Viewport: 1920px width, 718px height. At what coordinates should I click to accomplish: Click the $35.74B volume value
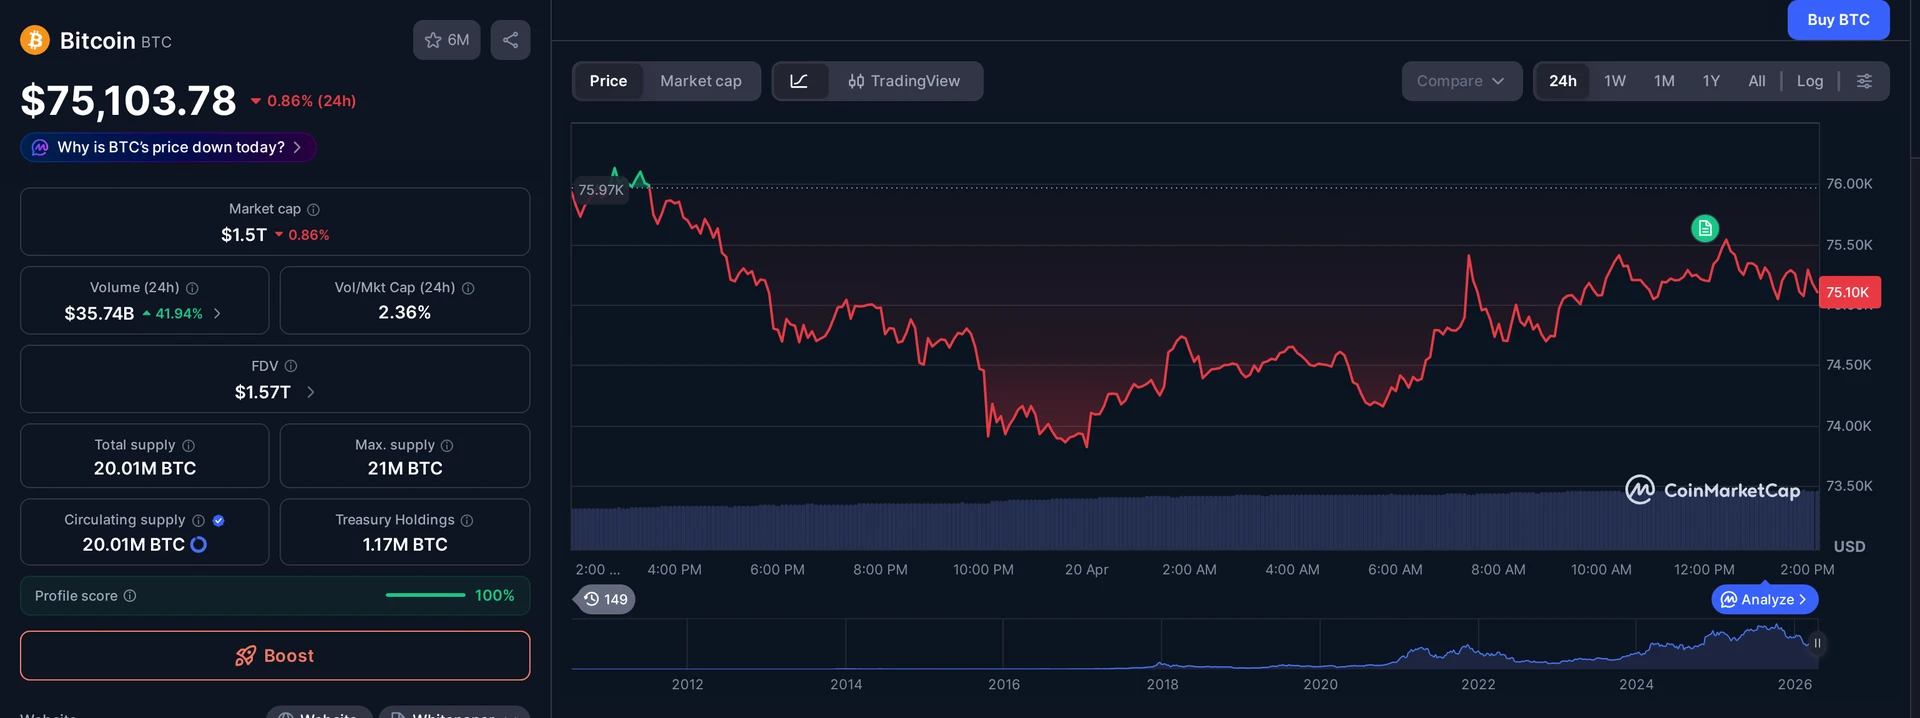[x=99, y=313]
